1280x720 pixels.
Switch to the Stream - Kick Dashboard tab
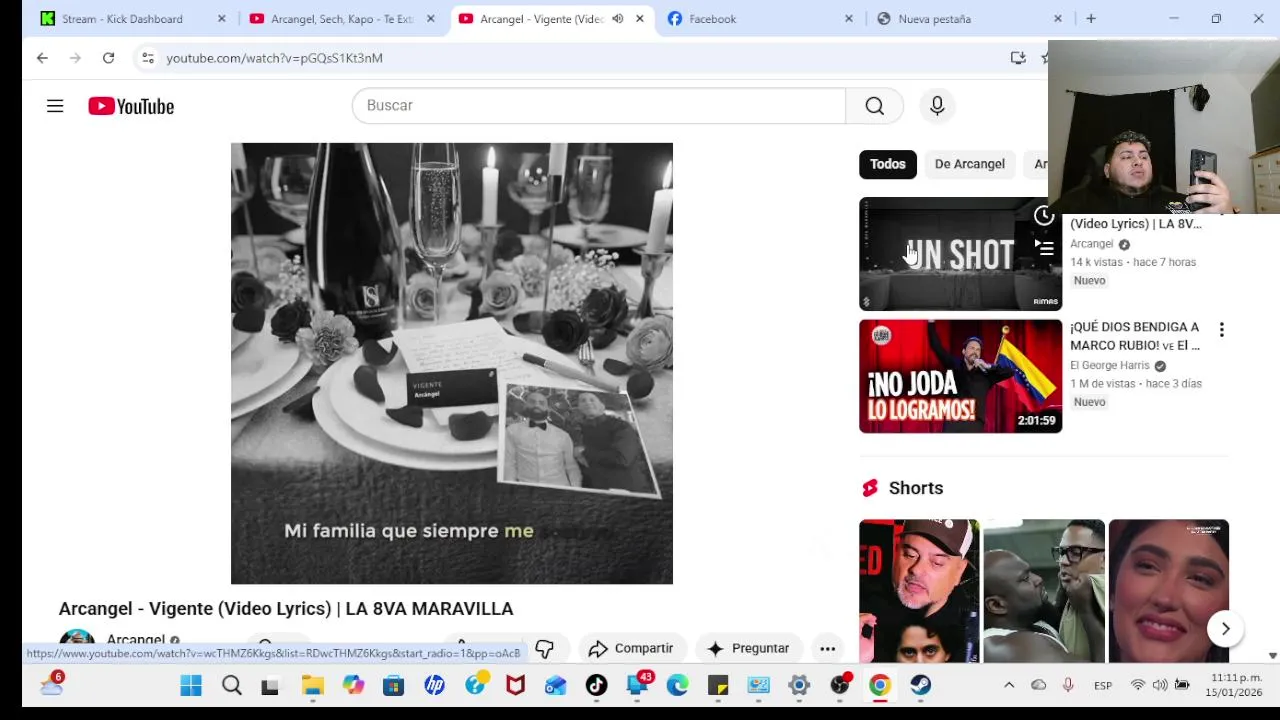(122, 19)
